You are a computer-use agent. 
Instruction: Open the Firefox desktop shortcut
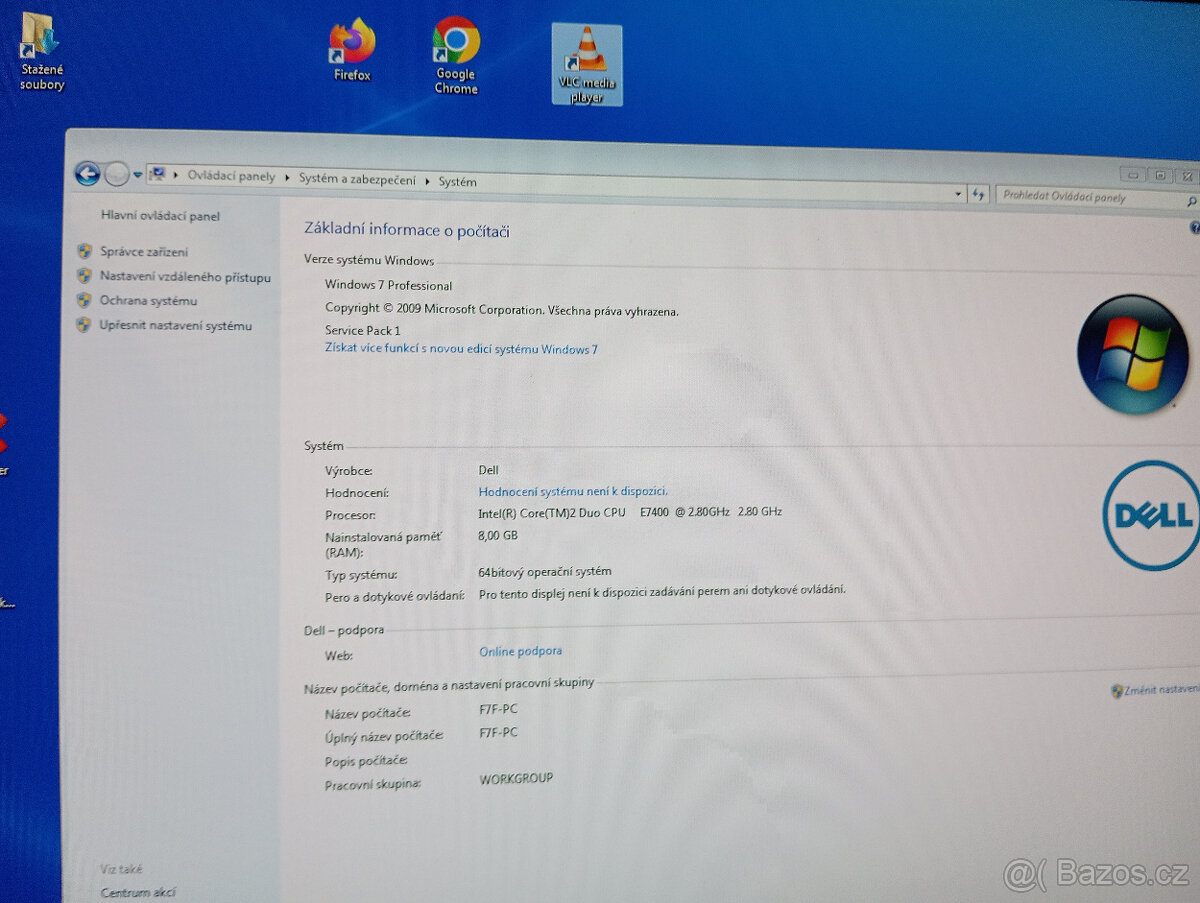point(352,51)
